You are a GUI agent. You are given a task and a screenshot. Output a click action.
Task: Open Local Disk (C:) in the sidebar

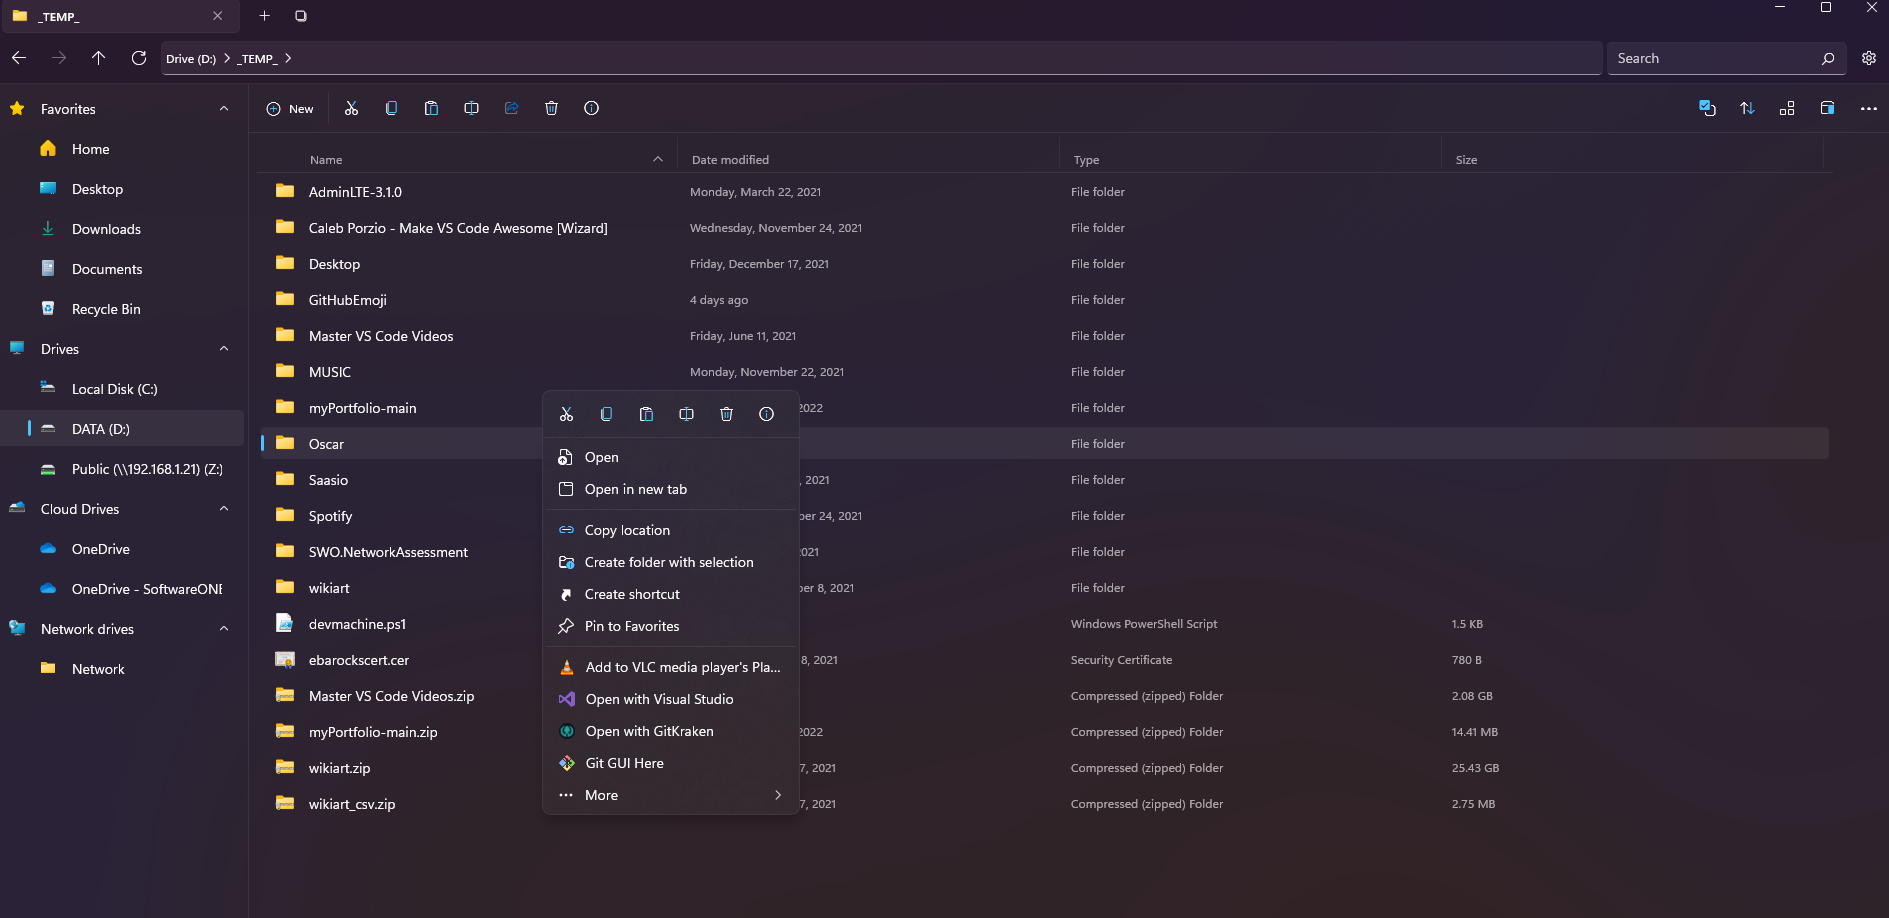114,389
